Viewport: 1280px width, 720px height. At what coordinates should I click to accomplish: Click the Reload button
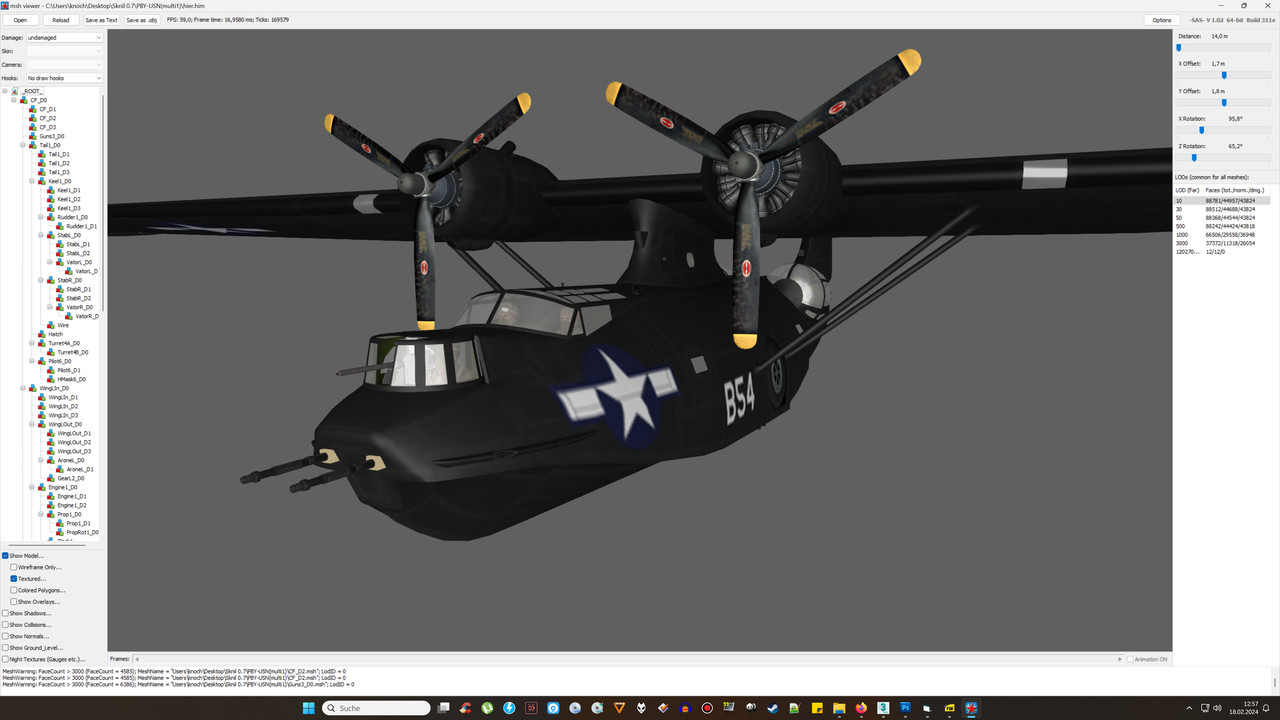(60, 19)
